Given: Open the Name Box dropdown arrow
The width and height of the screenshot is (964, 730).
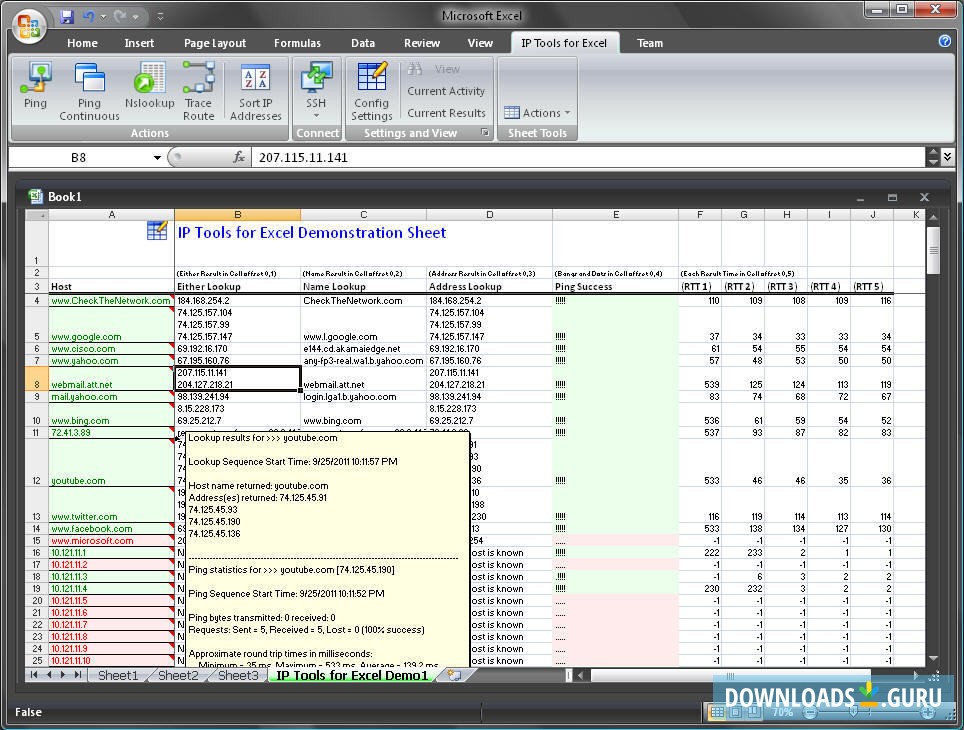Looking at the screenshot, I should [157, 158].
